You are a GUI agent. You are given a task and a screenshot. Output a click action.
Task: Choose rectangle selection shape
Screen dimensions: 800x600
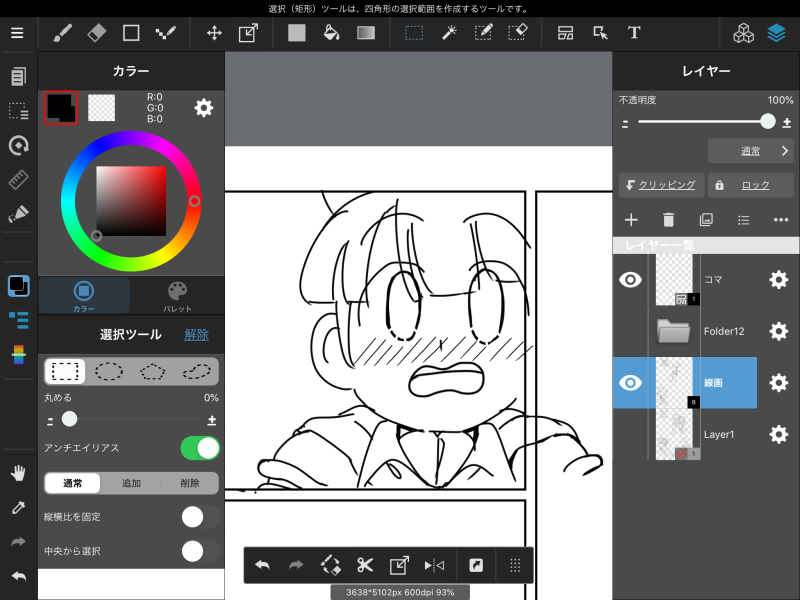[65, 371]
